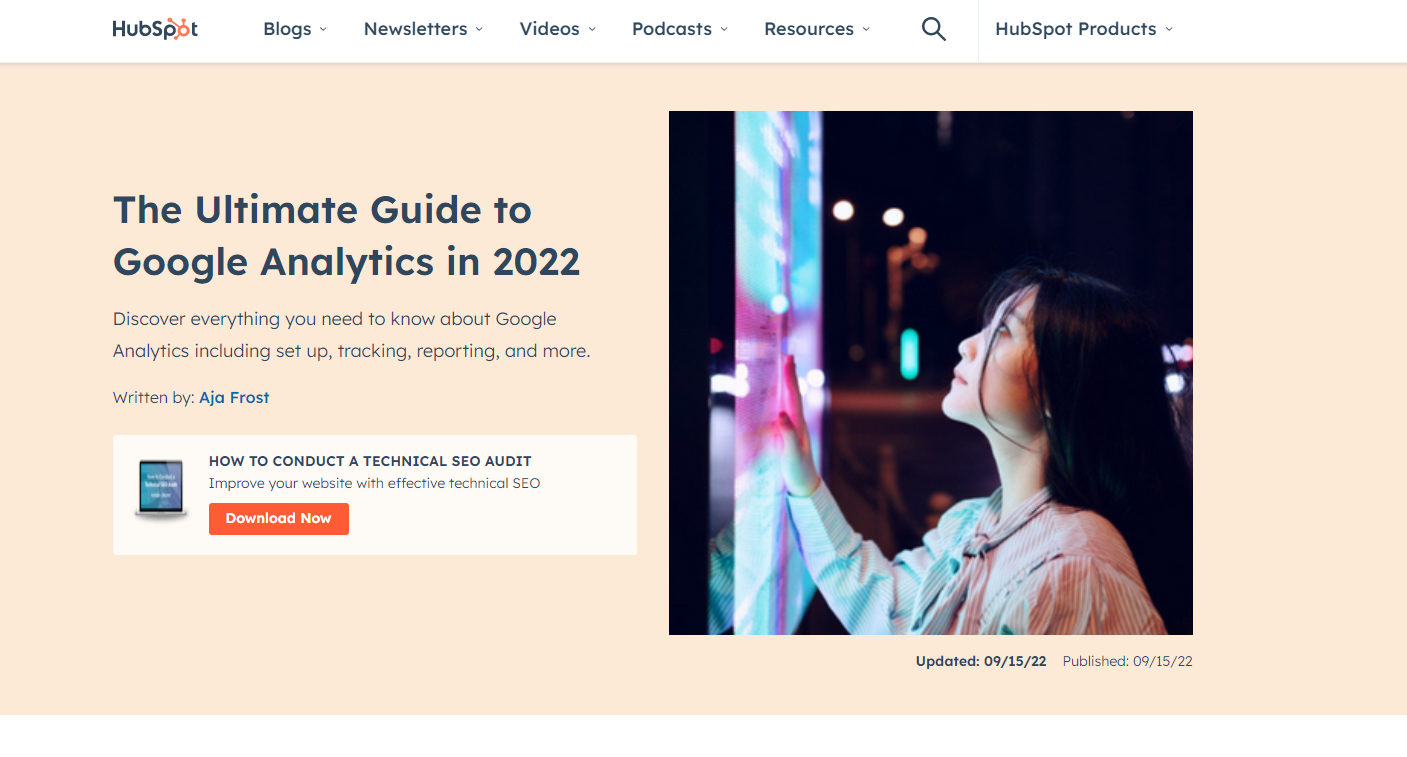Click the 'Updated: 09/15/22' date
Viewport: 1407px width, 757px height.
[981, 662]
